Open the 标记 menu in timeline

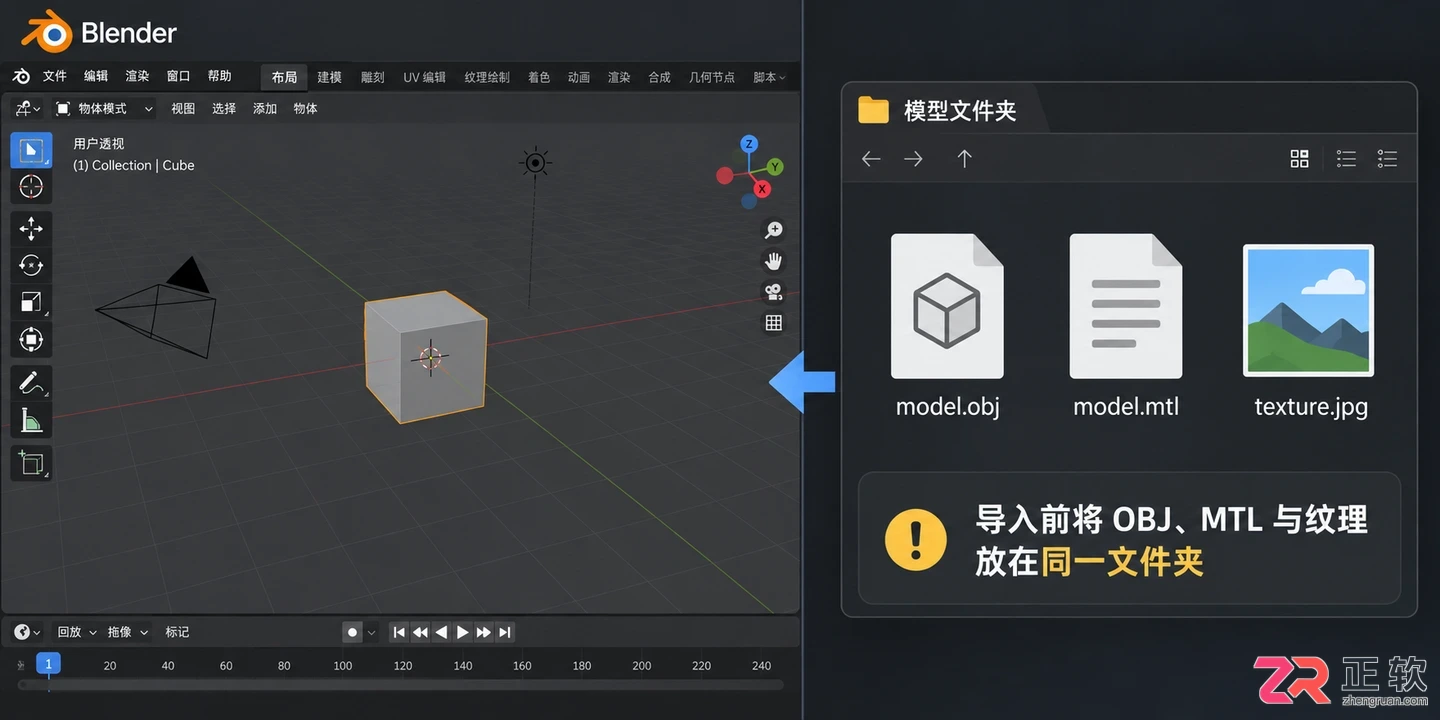(x=177, y=632)
